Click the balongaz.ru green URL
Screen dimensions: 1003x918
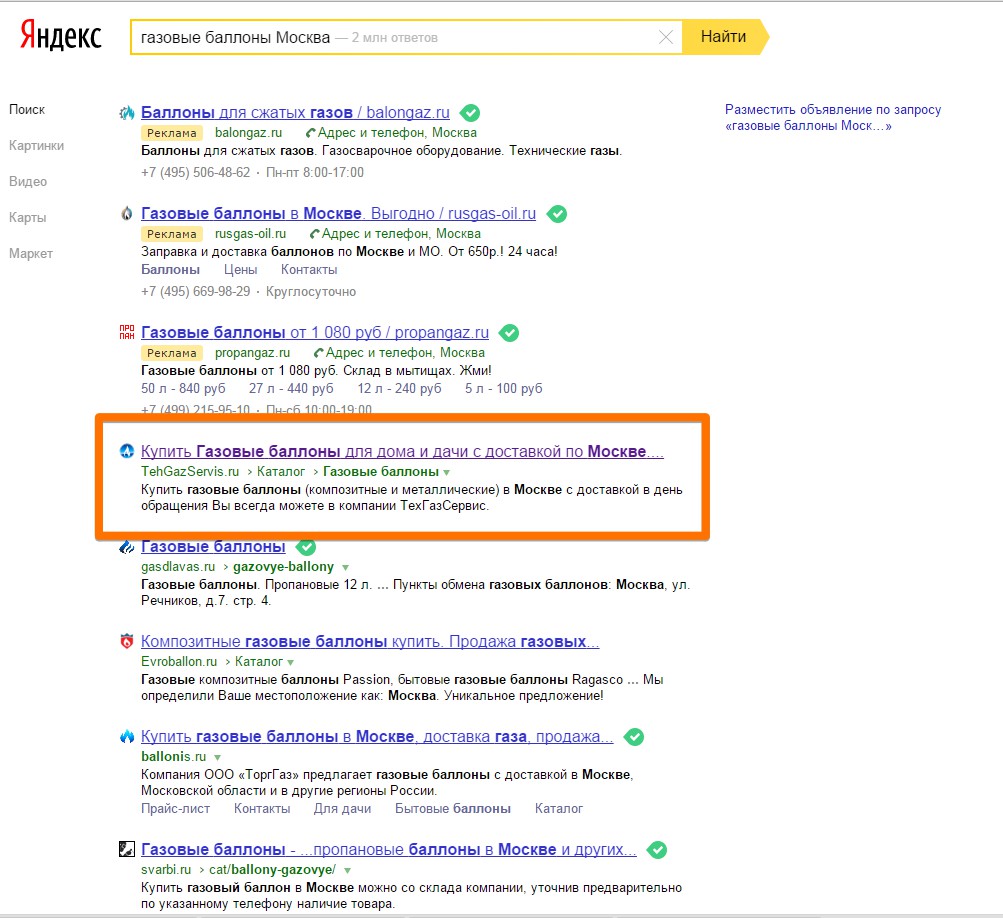248,132
